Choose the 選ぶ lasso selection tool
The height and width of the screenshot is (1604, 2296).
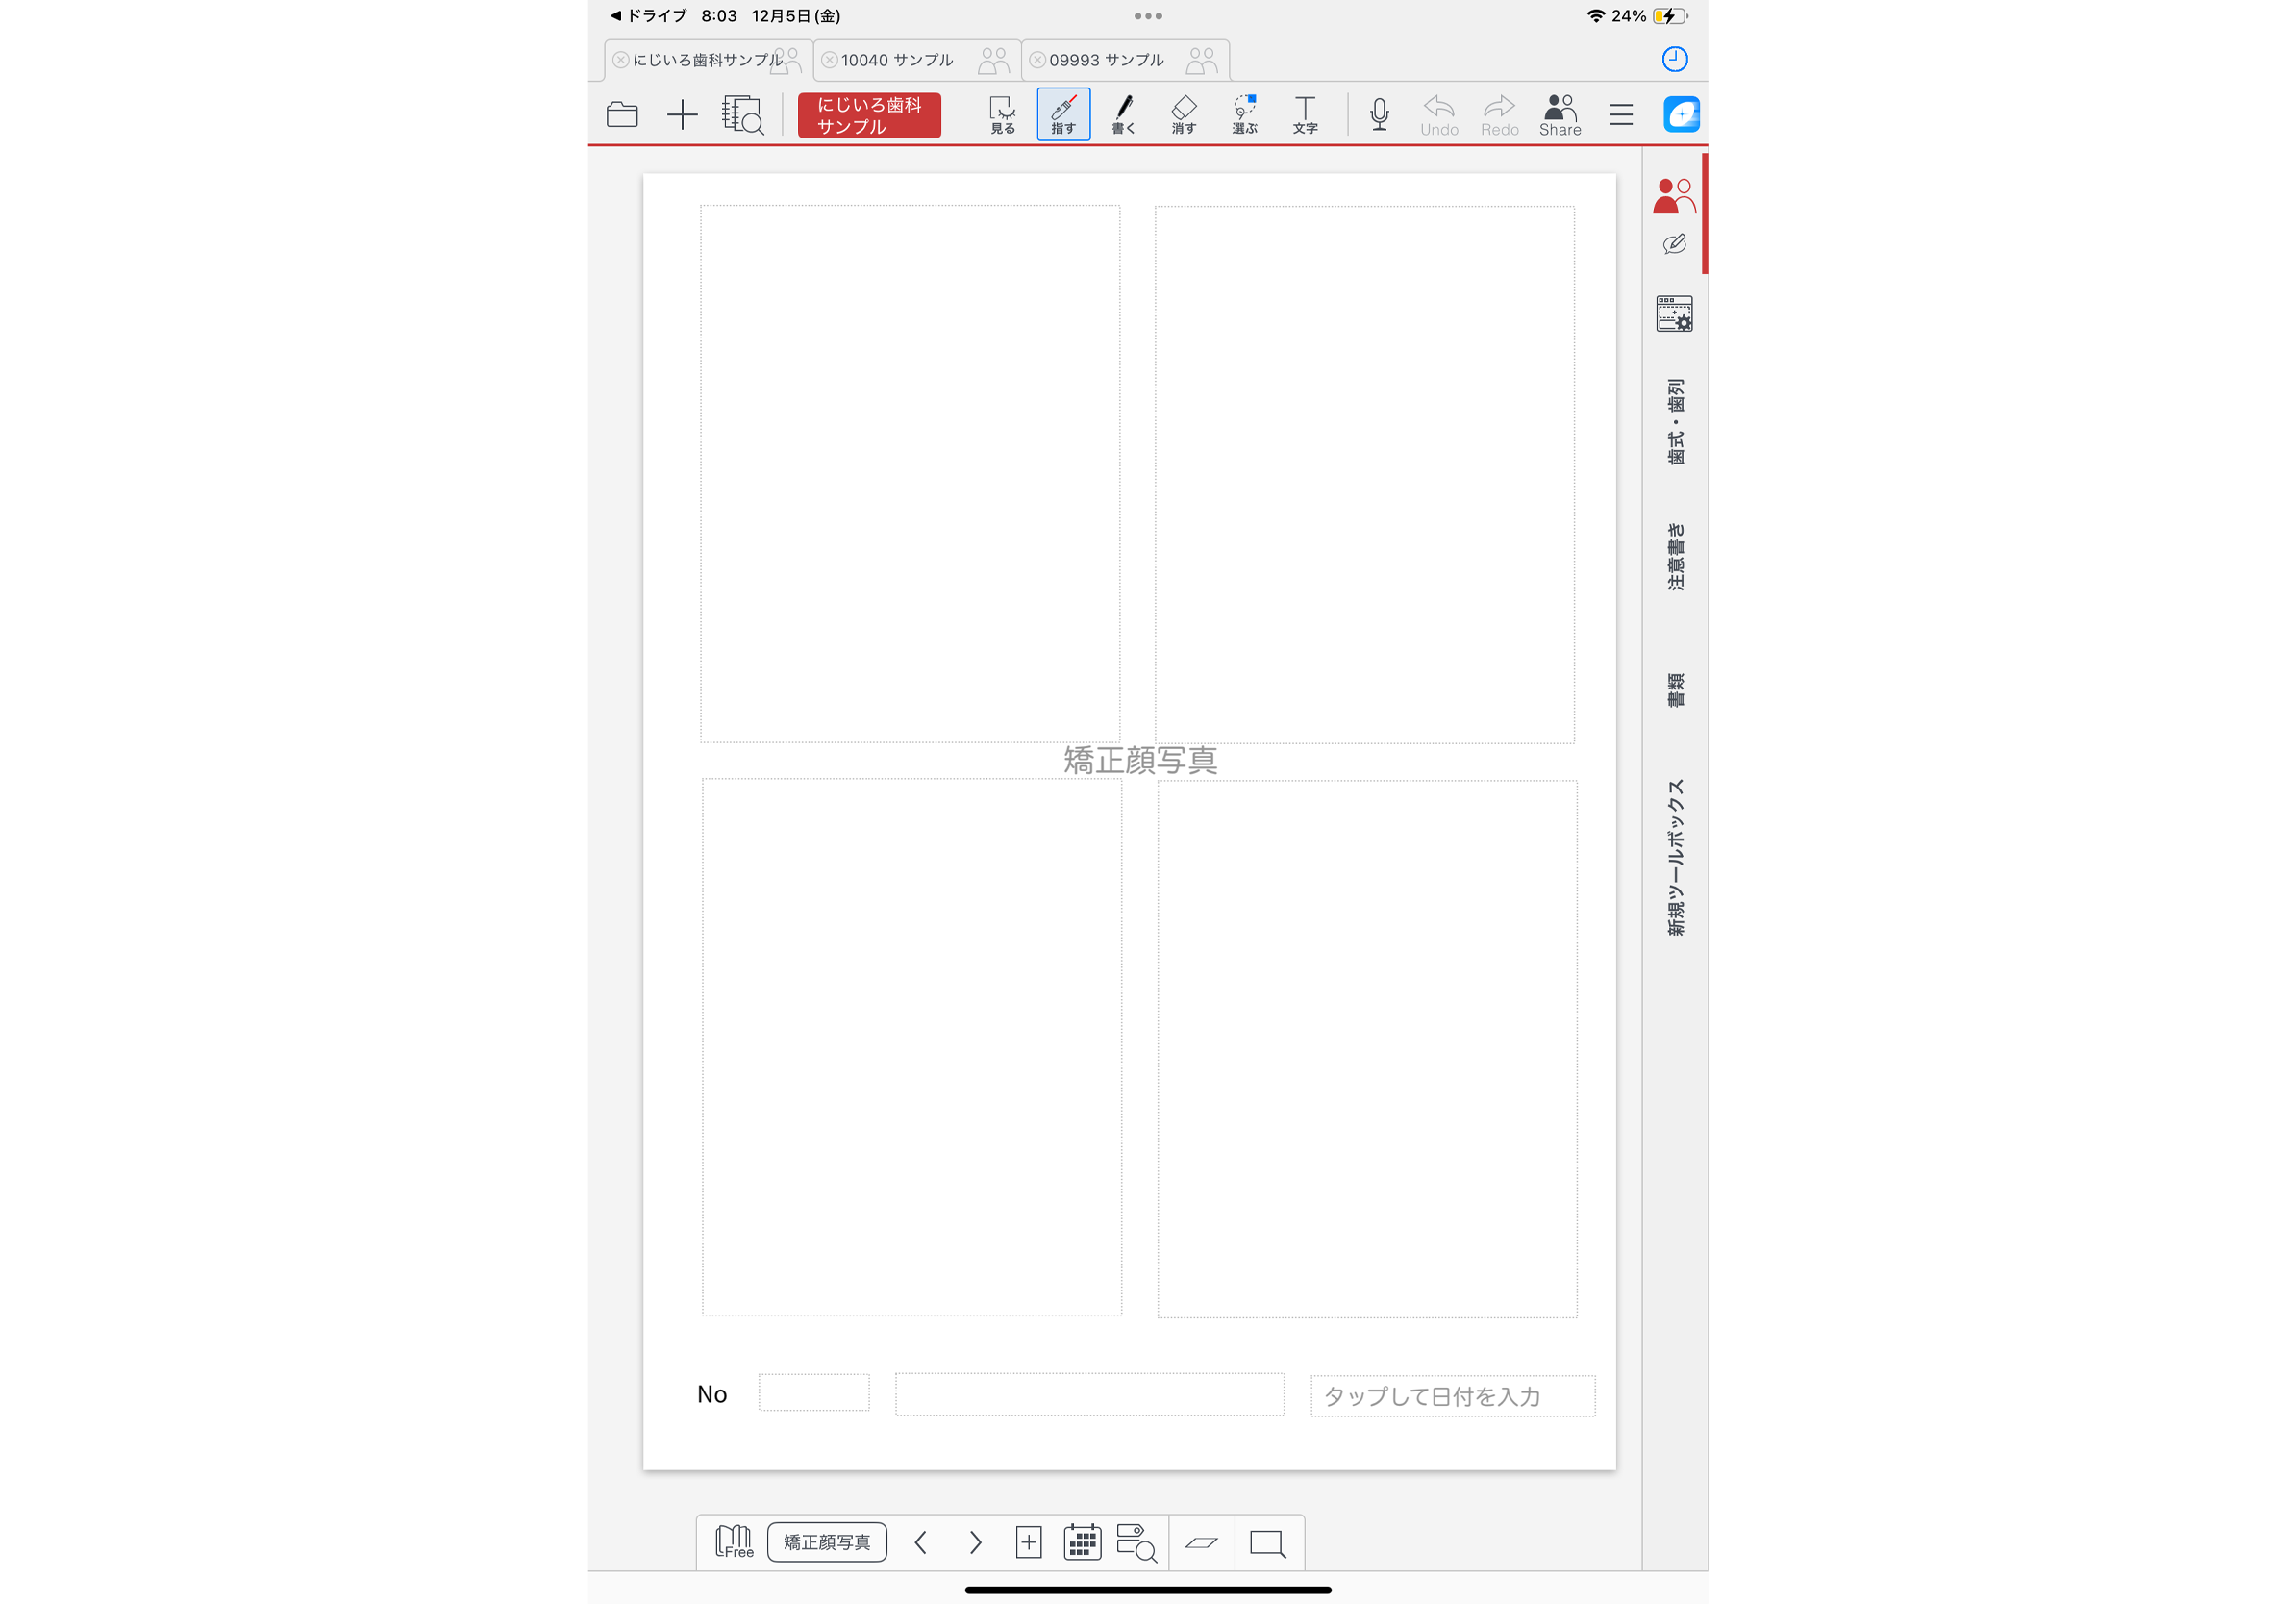click(1244, 114)
